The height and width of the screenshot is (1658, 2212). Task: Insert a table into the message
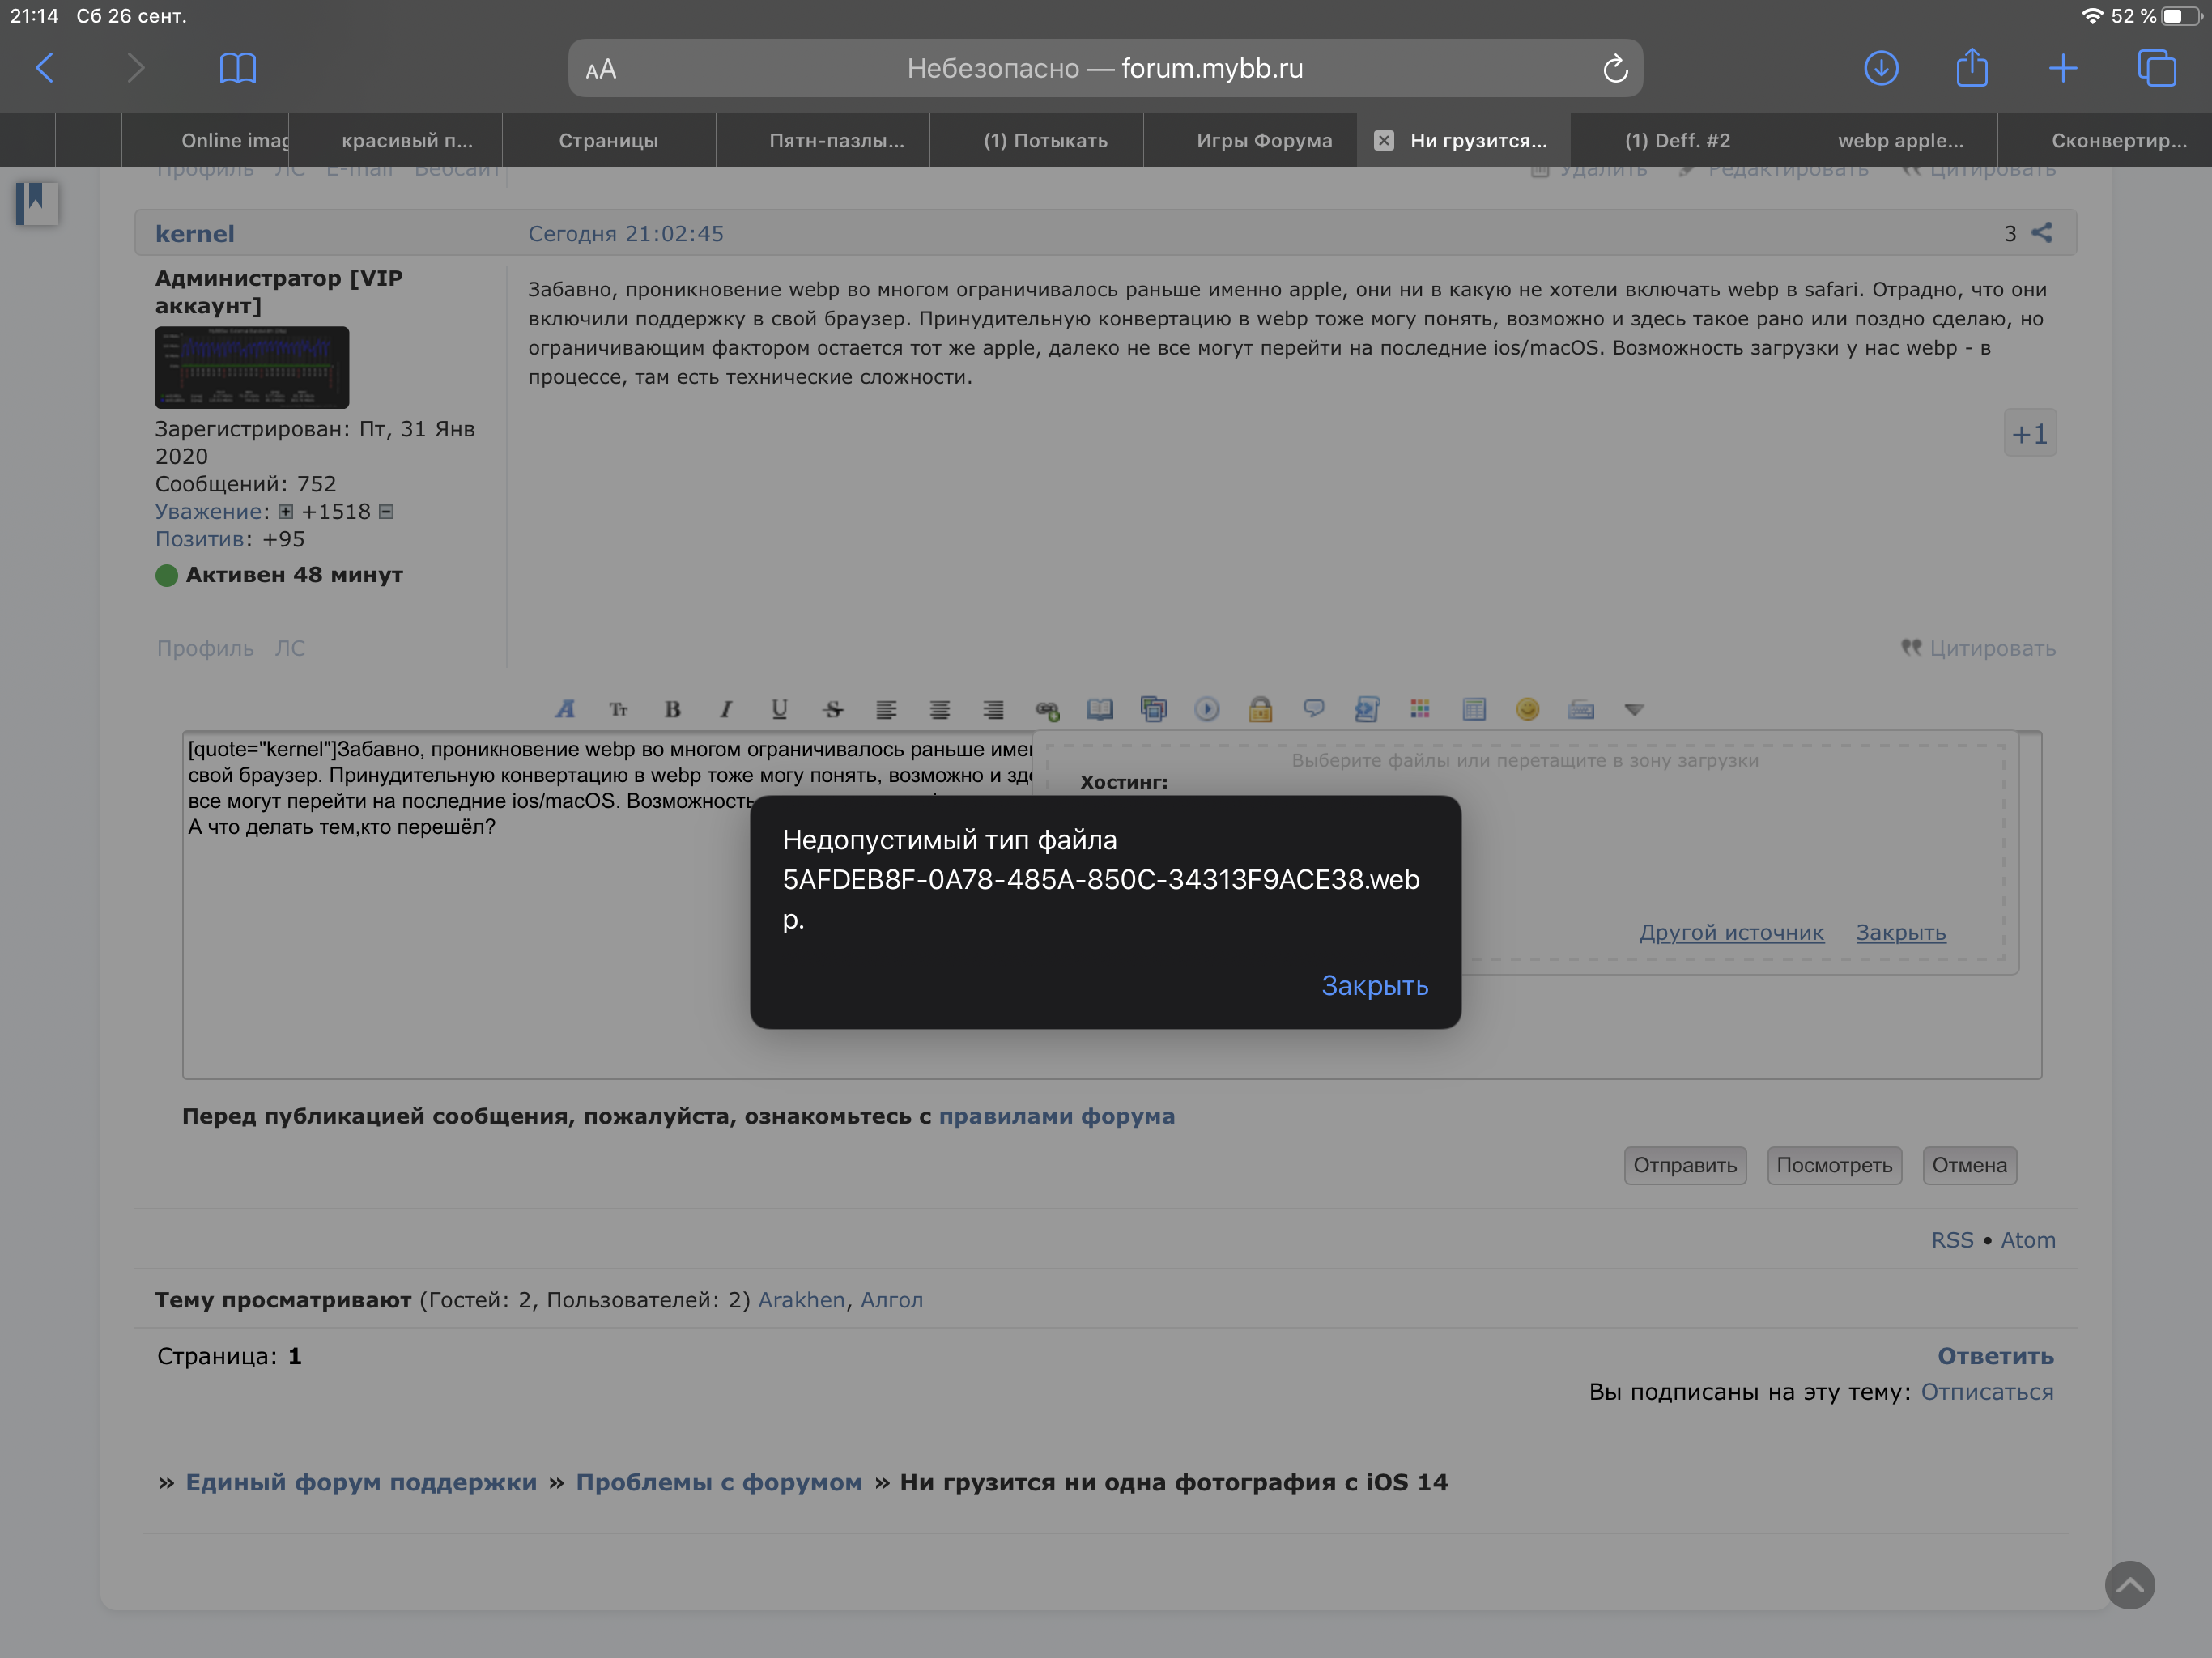click(1474, 709)
